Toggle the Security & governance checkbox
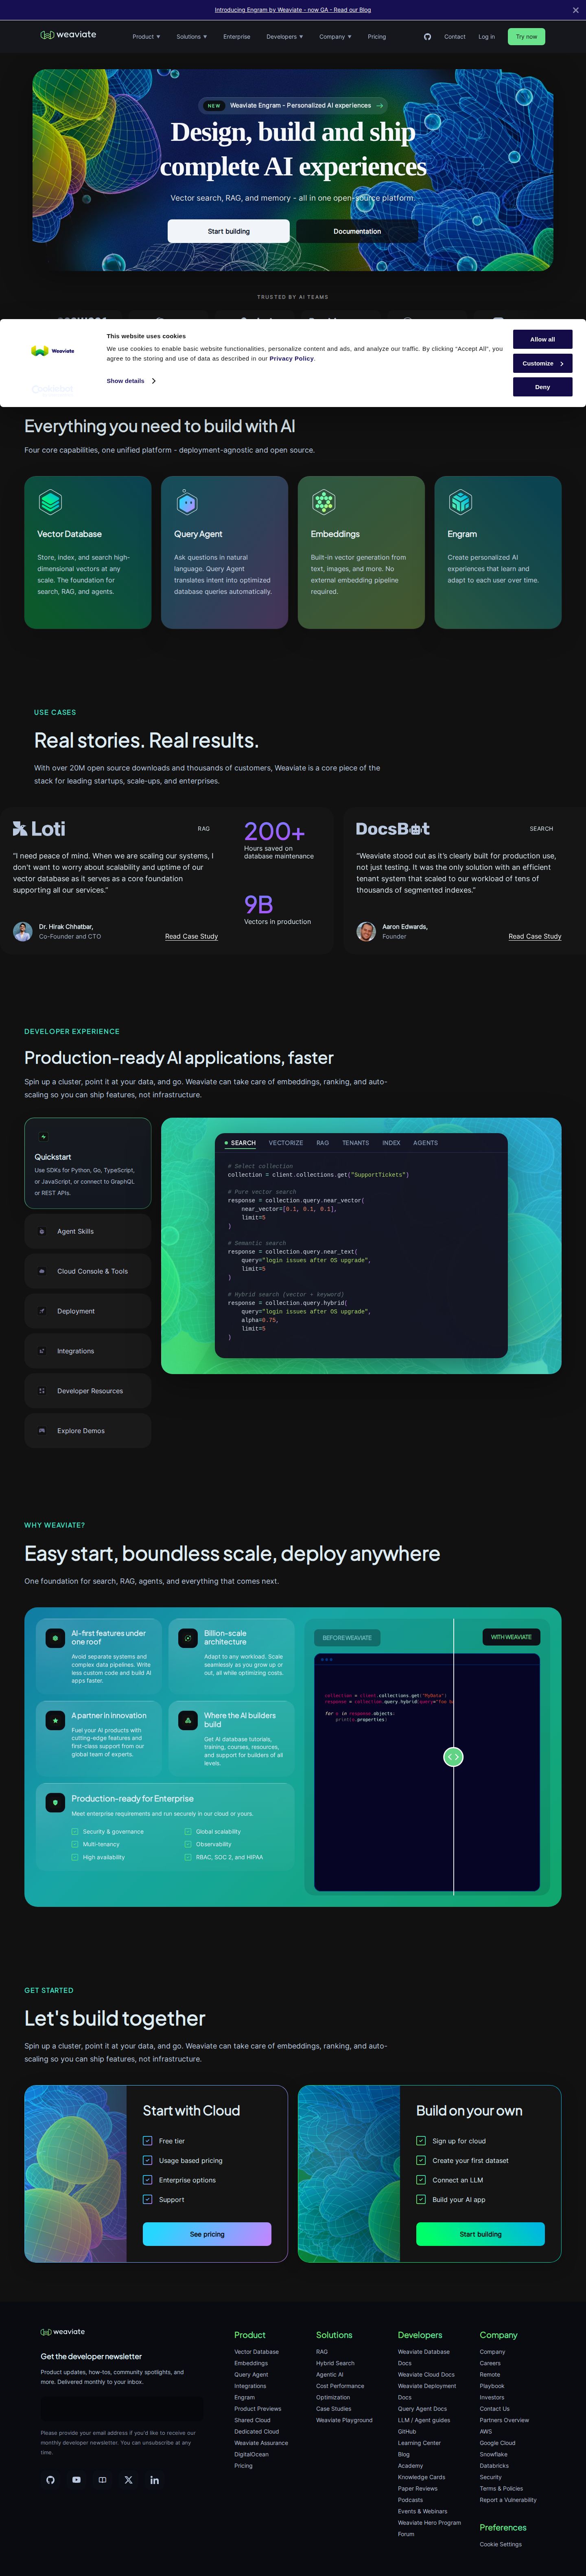This screenshot has height=2576, width=586. click(75, 1831)
